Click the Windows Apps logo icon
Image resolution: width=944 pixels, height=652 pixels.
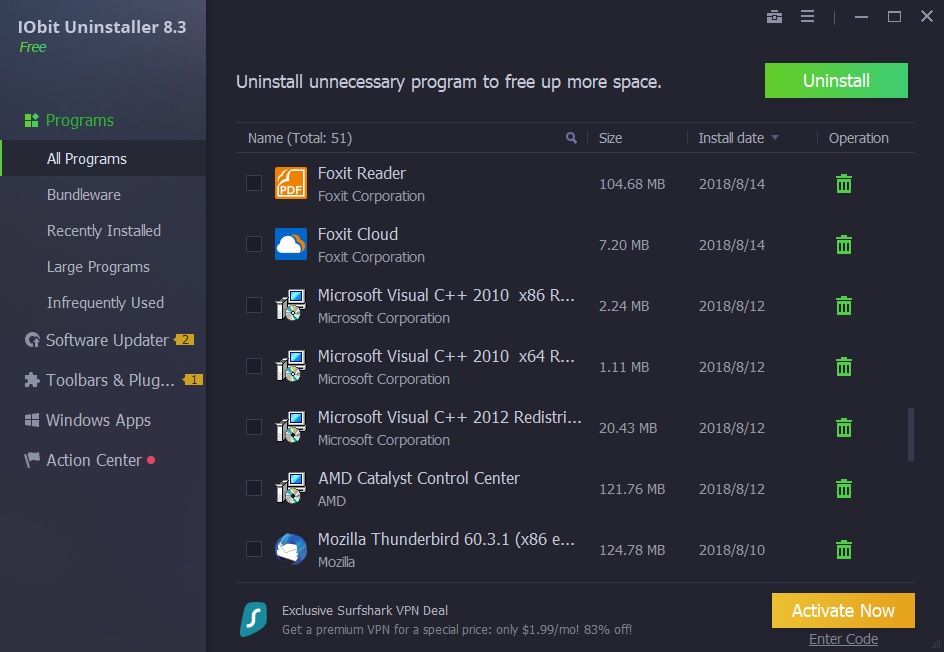[x=32, y=420]
